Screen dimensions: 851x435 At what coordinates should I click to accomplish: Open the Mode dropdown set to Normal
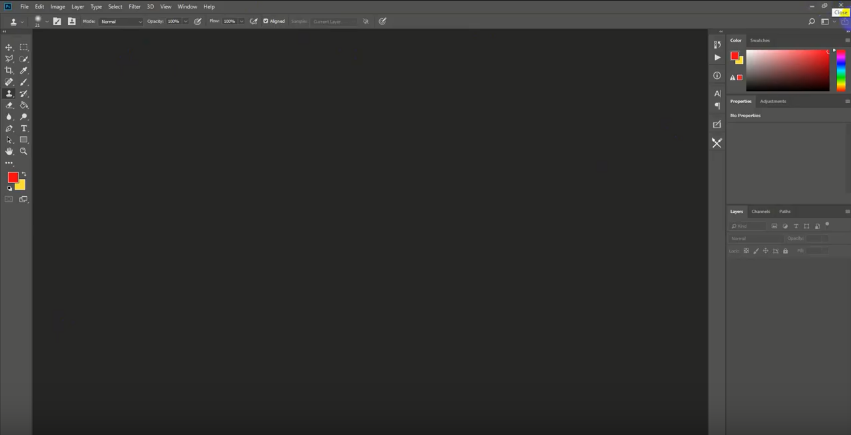120,22
